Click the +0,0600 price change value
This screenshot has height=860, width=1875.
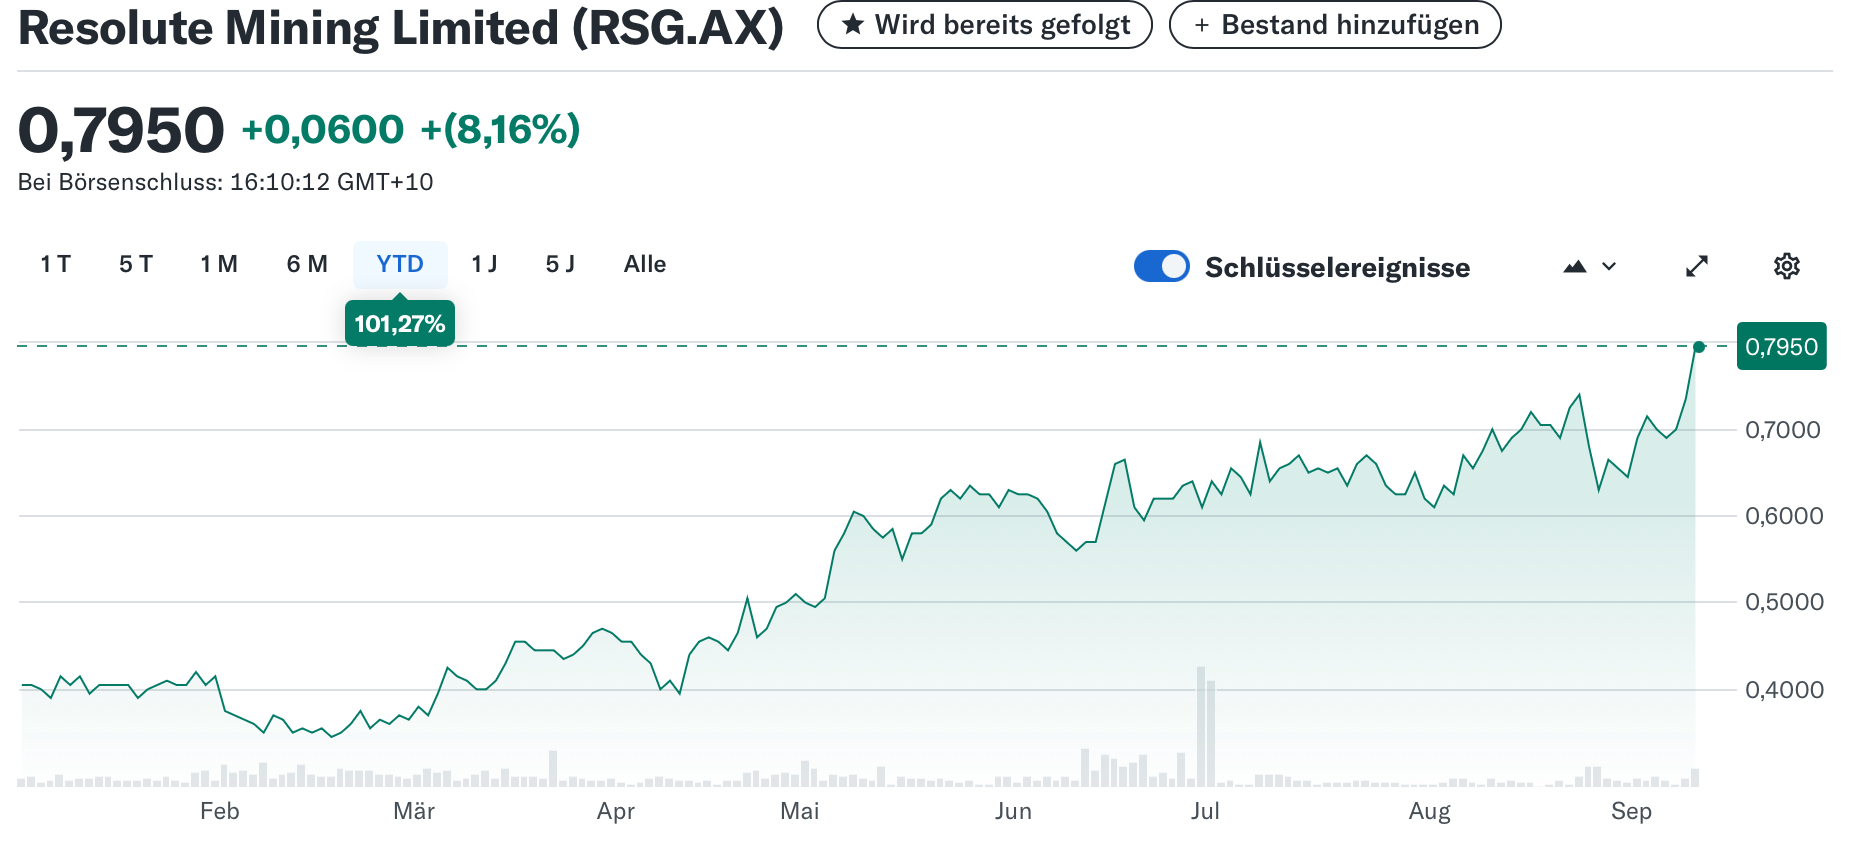point(322,129)
